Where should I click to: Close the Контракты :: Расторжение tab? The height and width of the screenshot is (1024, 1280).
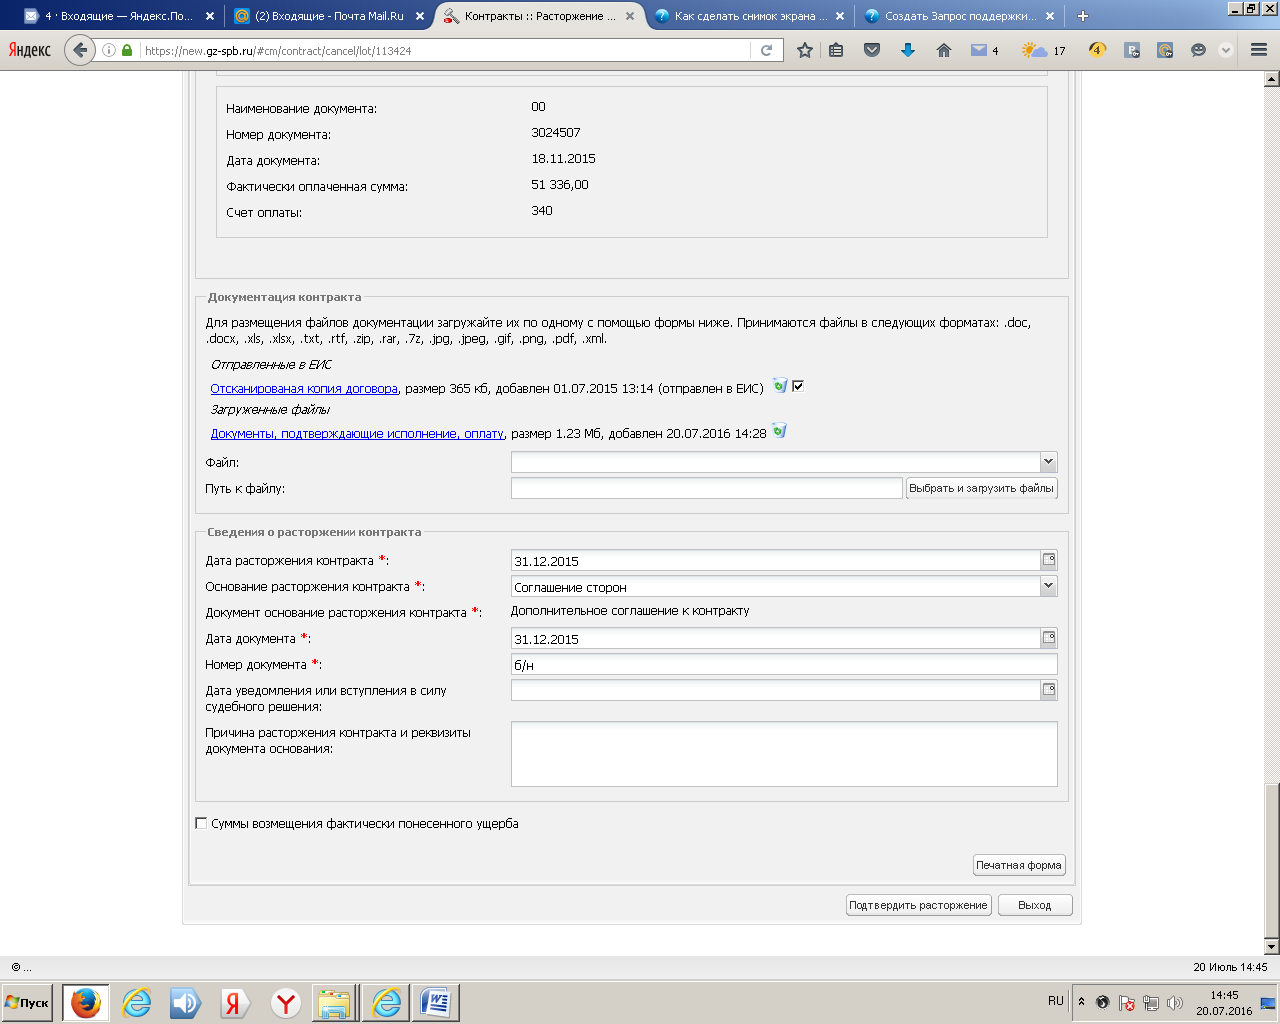pos(628,16)
